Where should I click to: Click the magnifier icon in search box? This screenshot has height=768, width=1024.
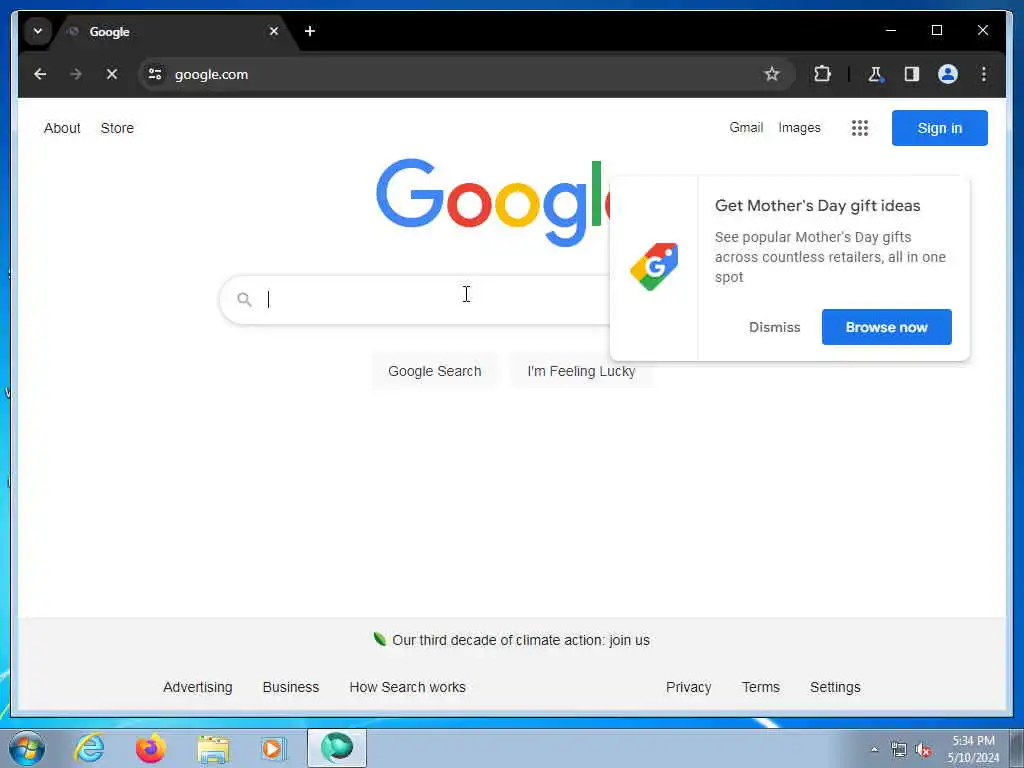coord(244,300)
